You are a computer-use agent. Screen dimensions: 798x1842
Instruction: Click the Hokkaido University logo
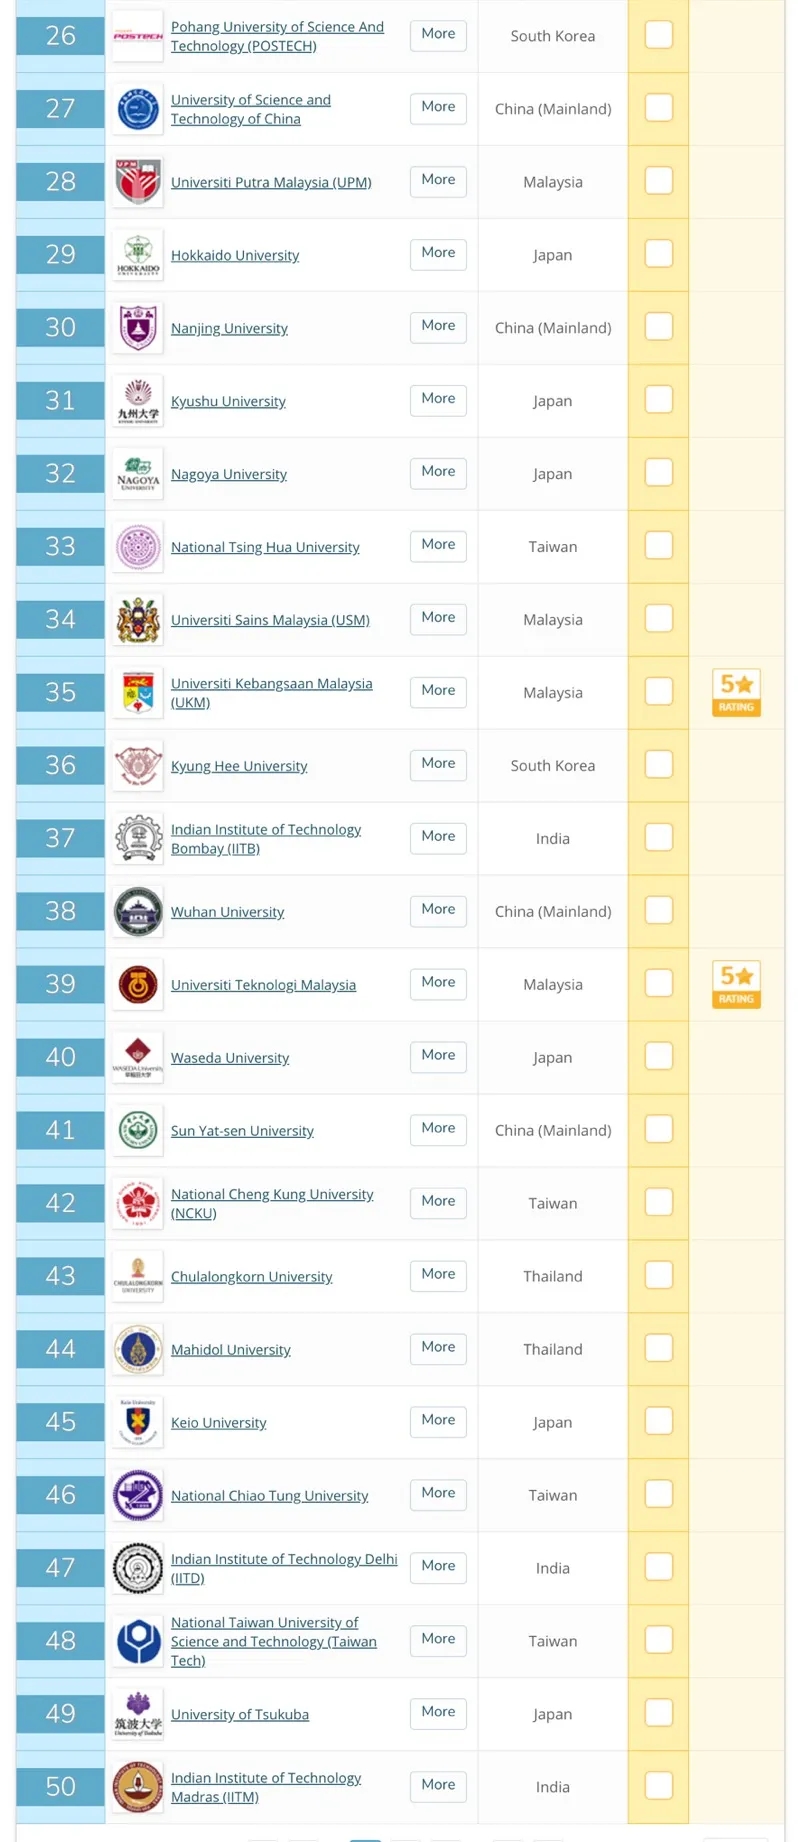point(137,254)
